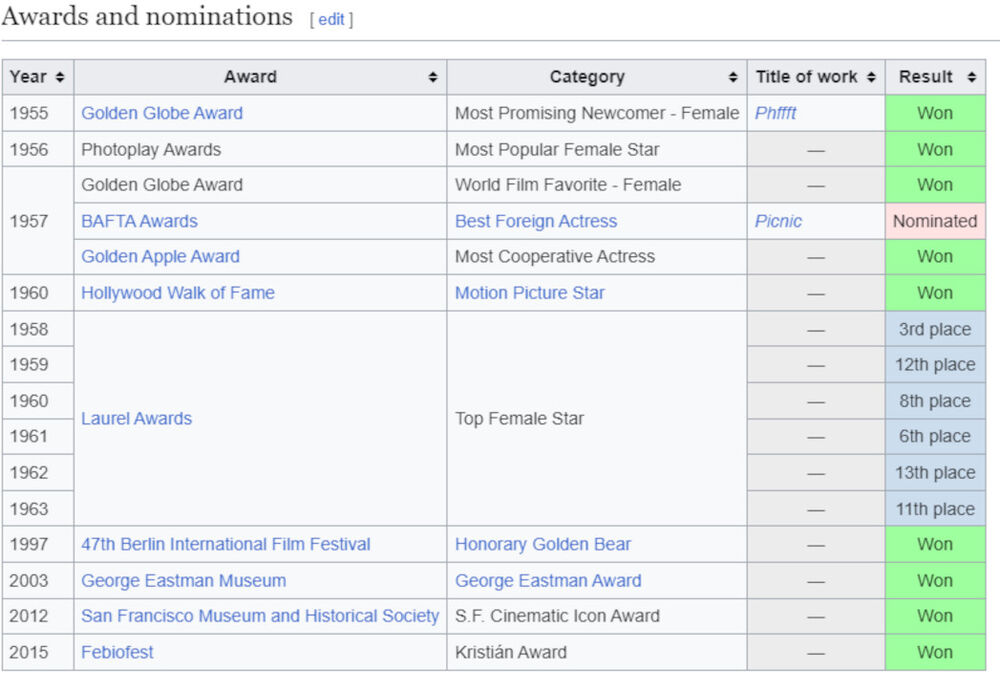Click the Award column sort arrows

pyautogui.click(x=433, y=77)
